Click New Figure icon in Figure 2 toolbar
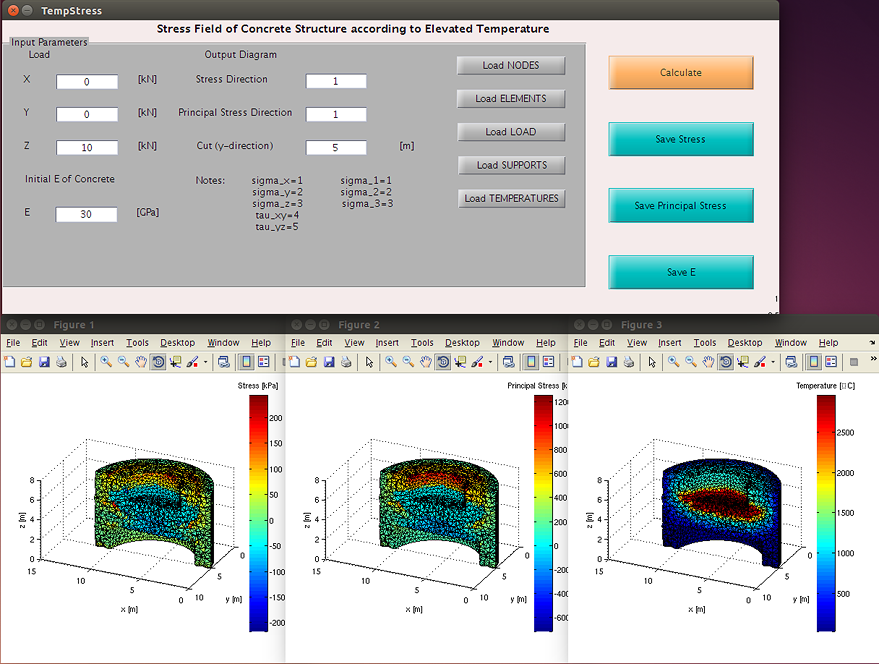Image resolution: width=879 pixels, height=664 pixels. pyautogui.click(x=294, y=362)
